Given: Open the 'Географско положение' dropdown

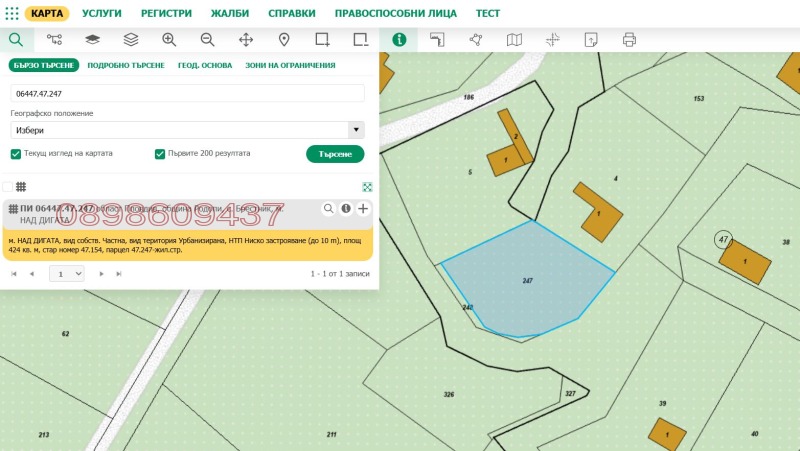Looking at the screenshot, I should 187,130.
